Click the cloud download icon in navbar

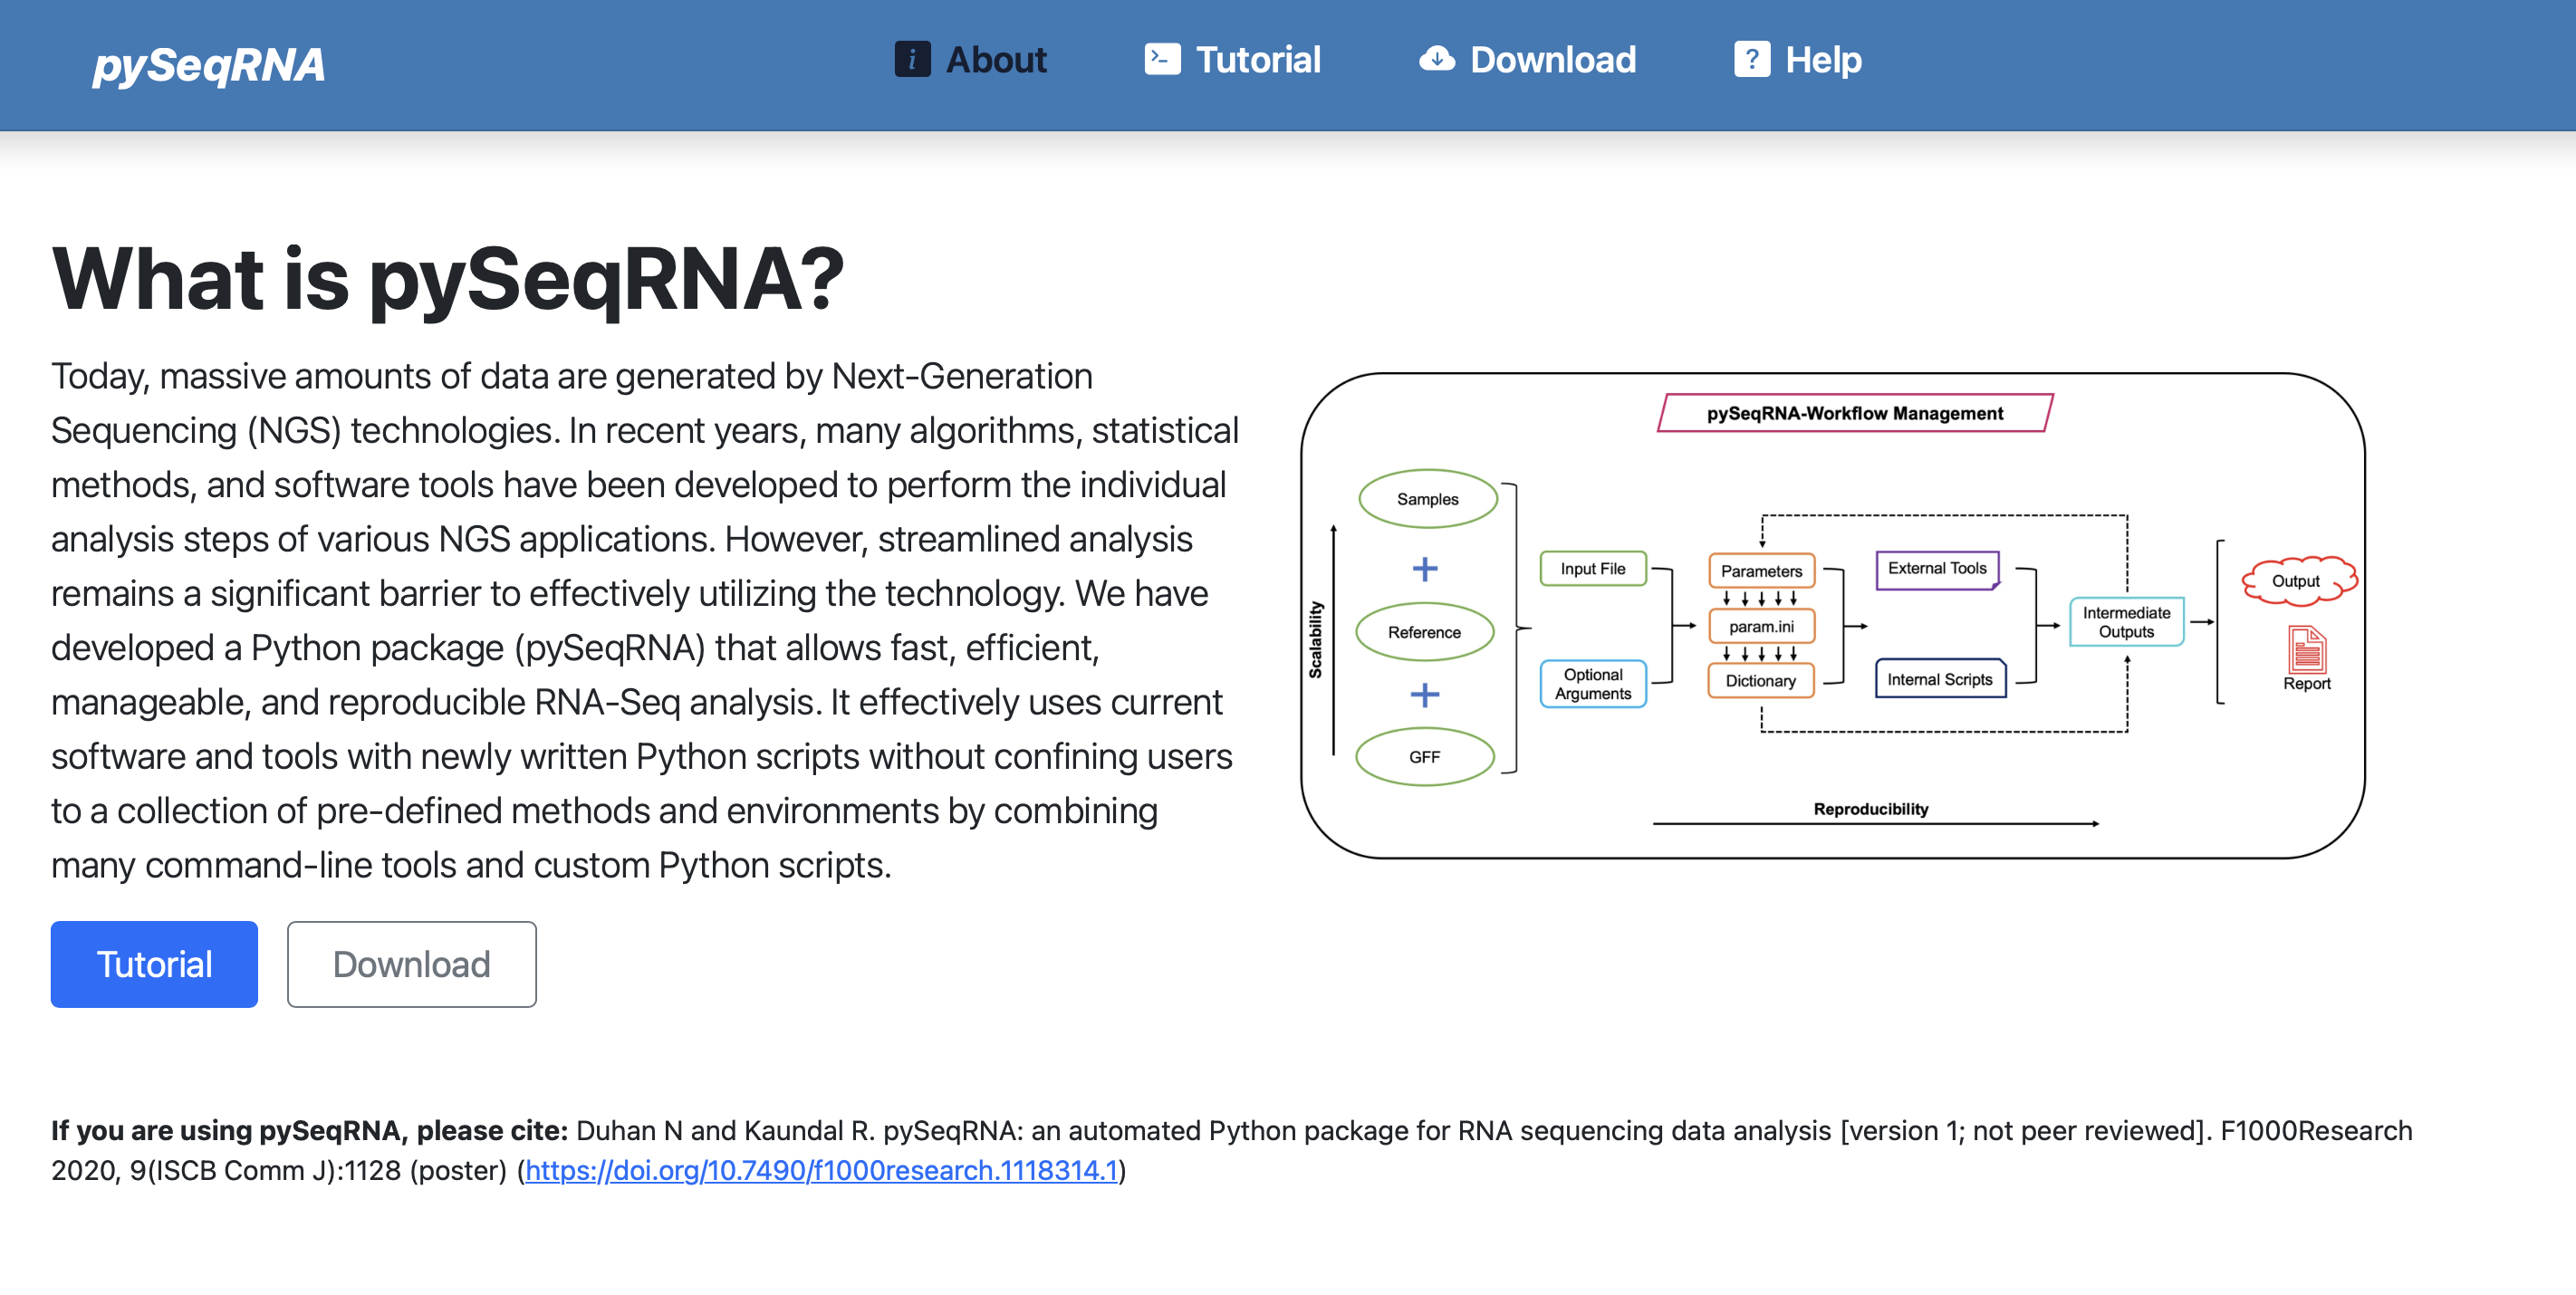[x=1436, y=60]
